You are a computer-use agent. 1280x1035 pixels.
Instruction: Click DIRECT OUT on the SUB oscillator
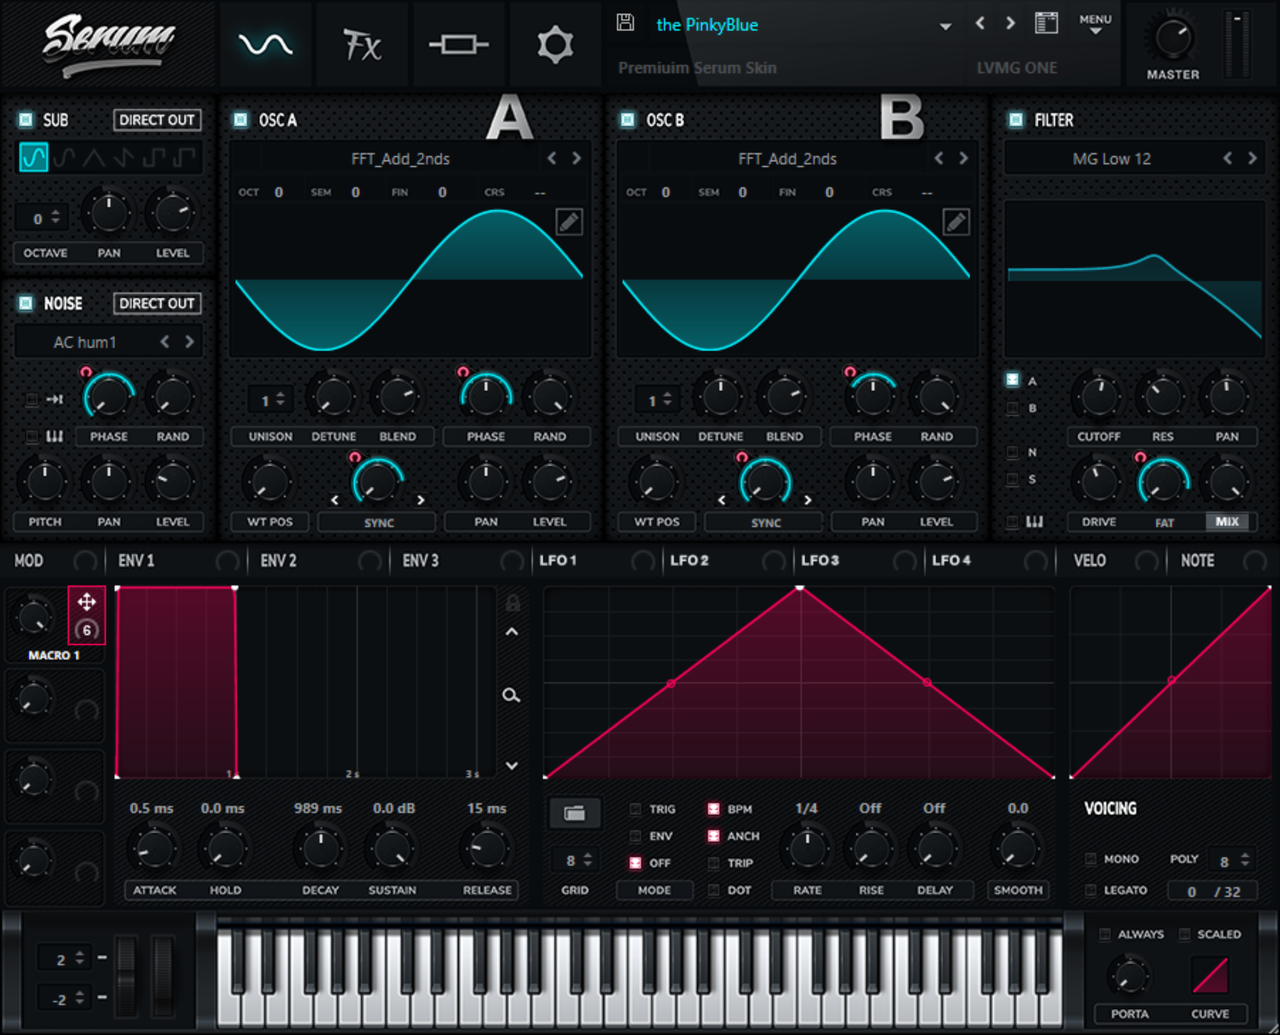tap(157, 119)
